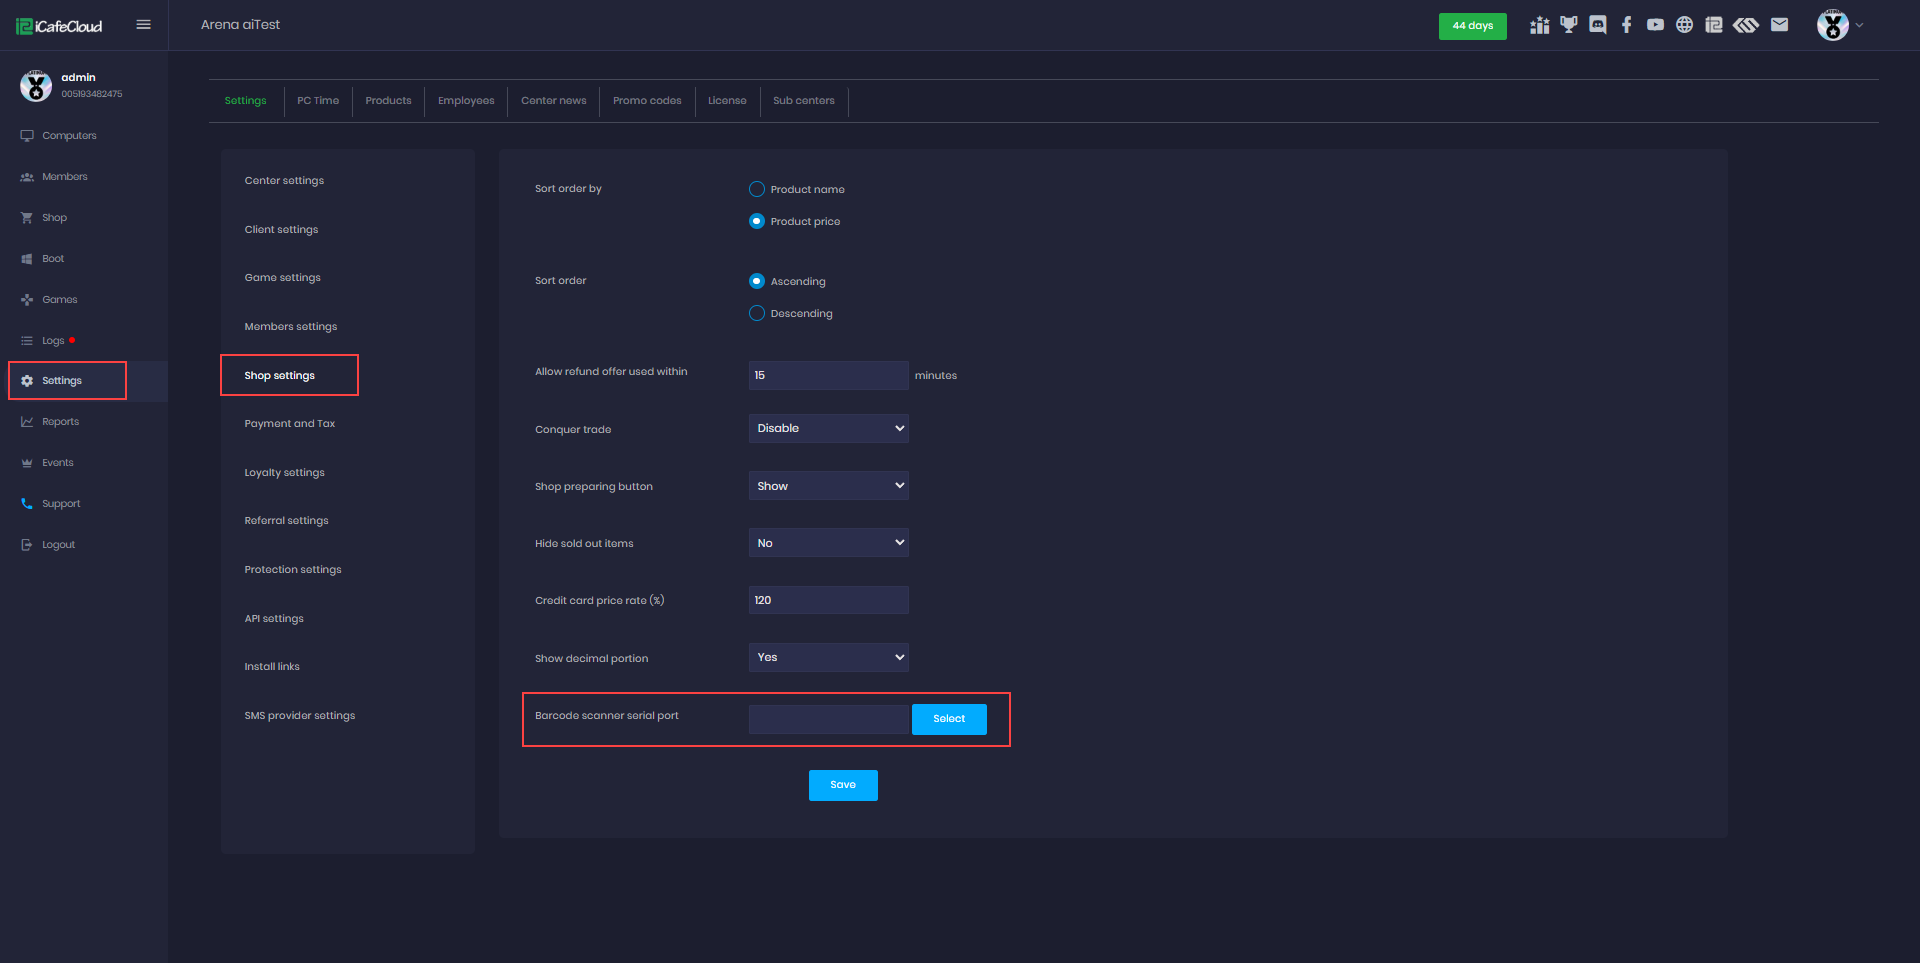This screenshot has width=1920, height=963.
Task: Select Descending sort order
Action: (x=757, y=313)
